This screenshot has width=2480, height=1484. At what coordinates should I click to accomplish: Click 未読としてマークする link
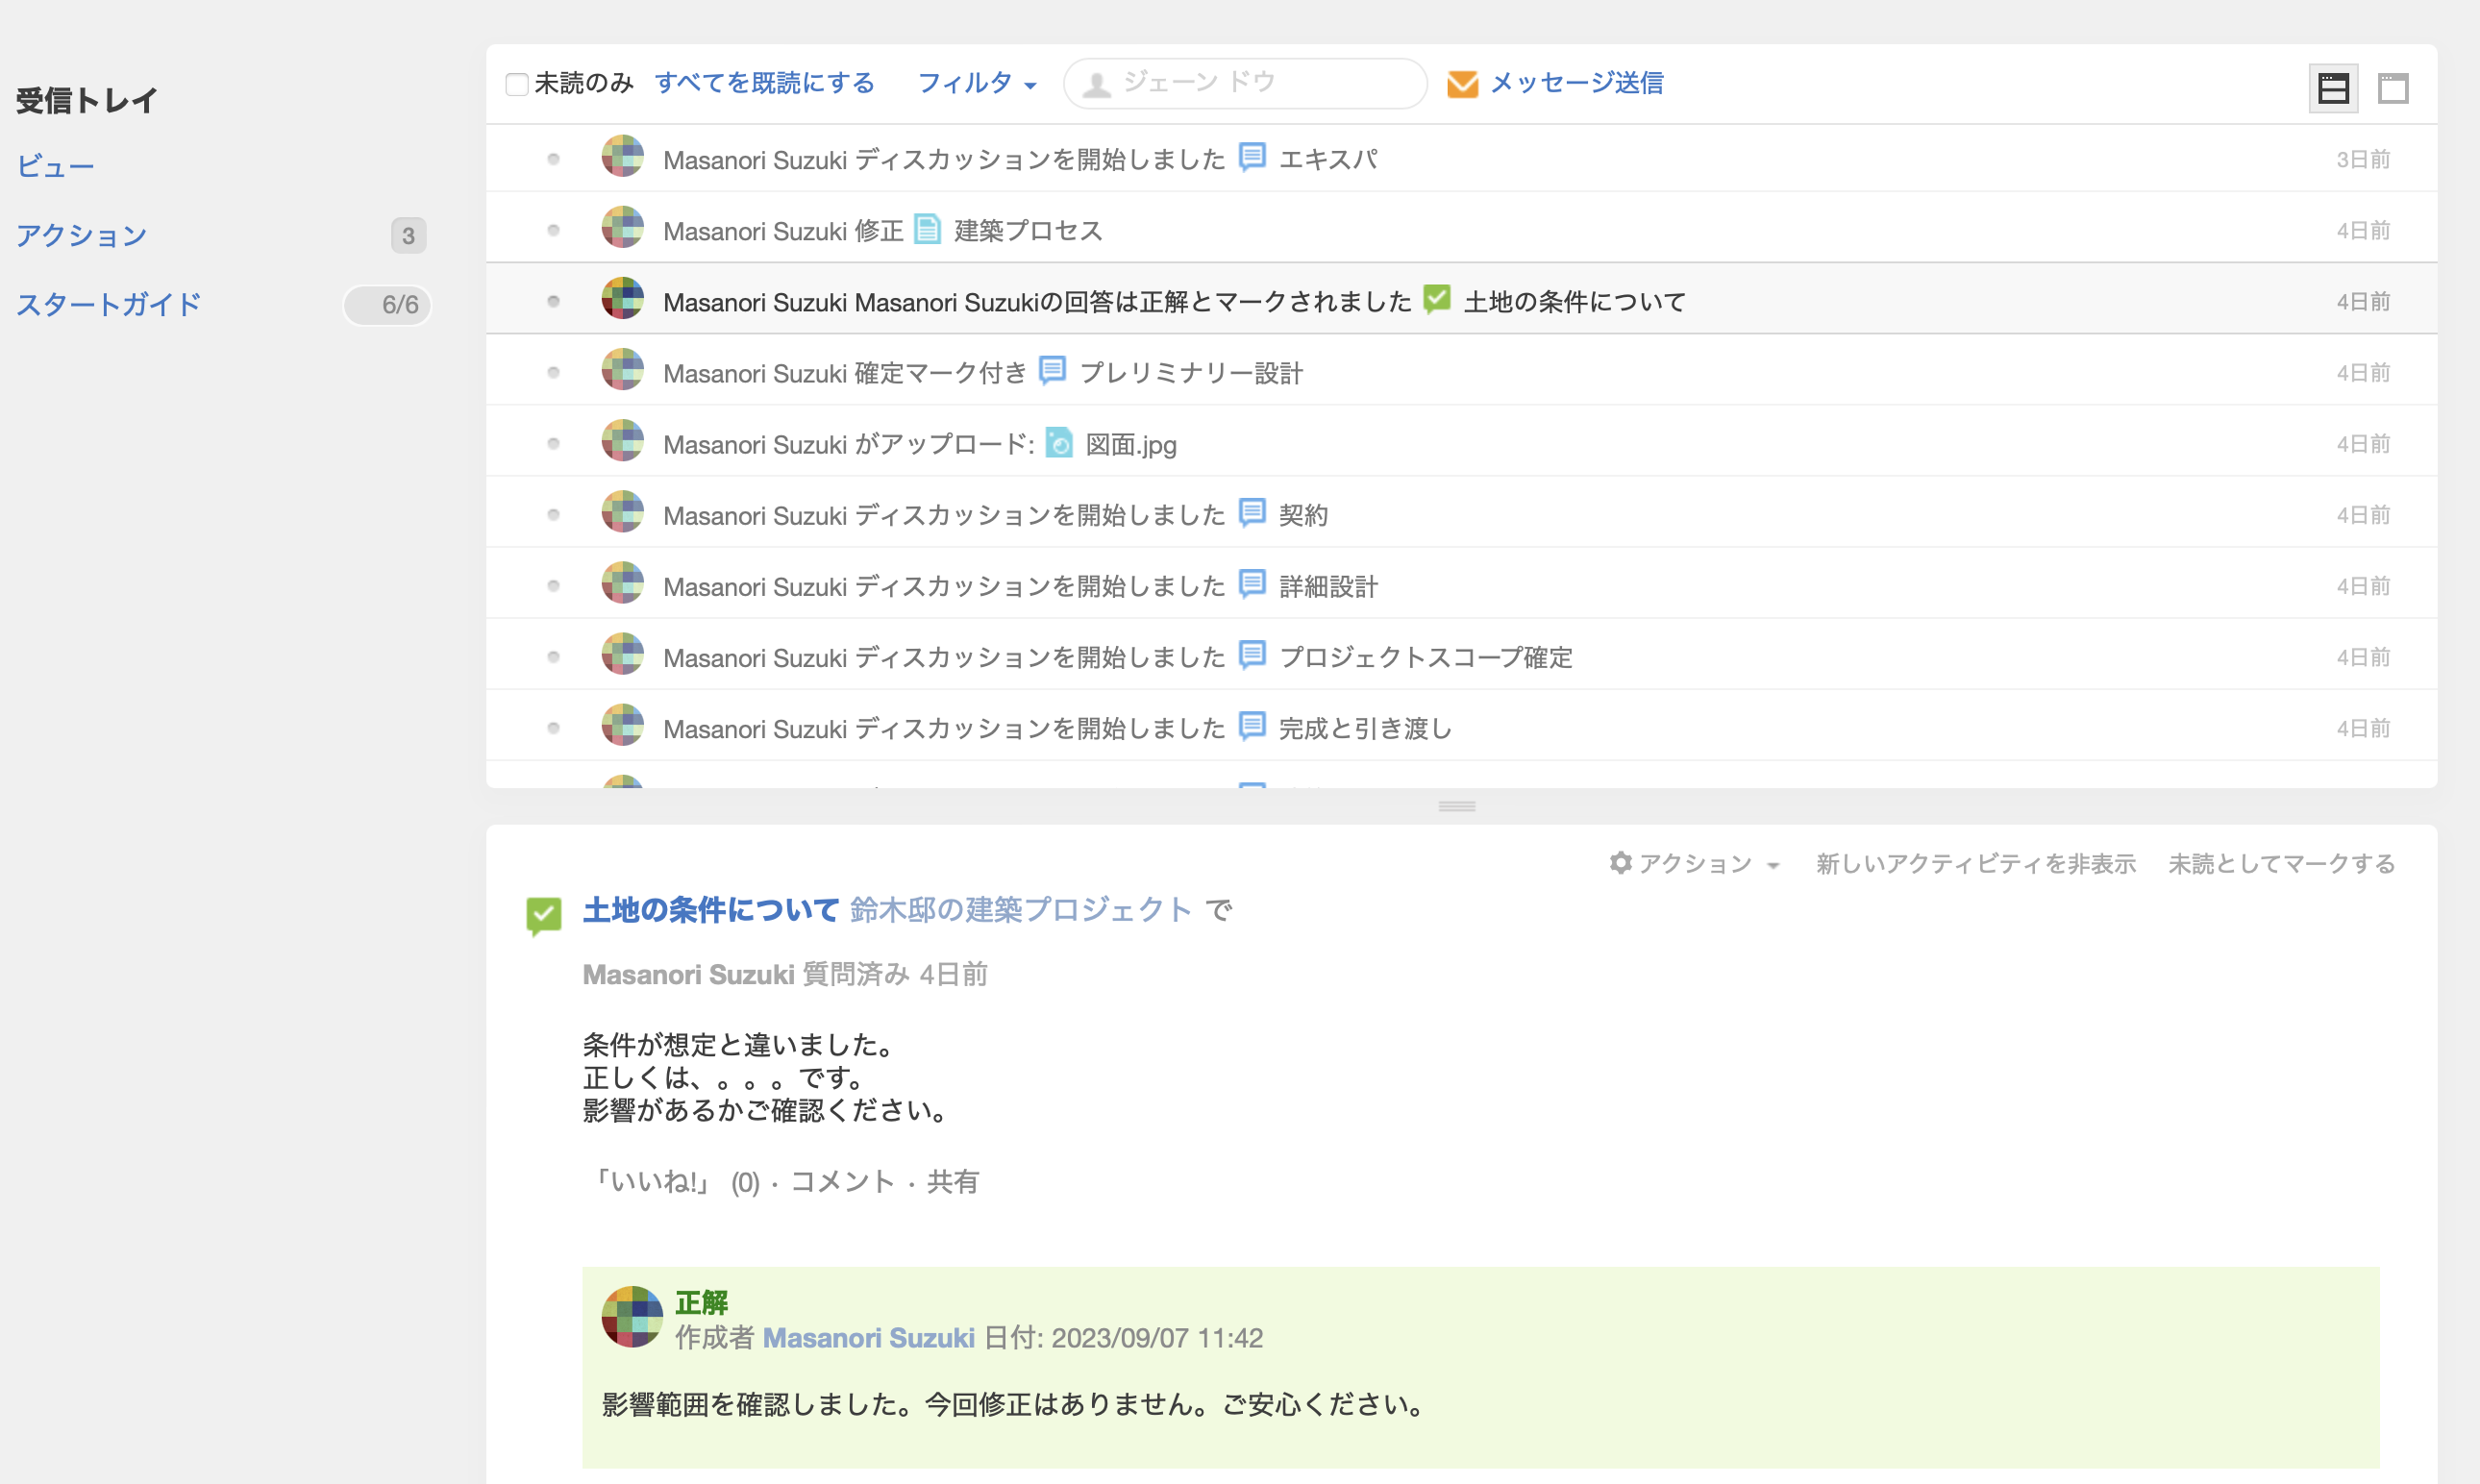[x=2280, y=863]
